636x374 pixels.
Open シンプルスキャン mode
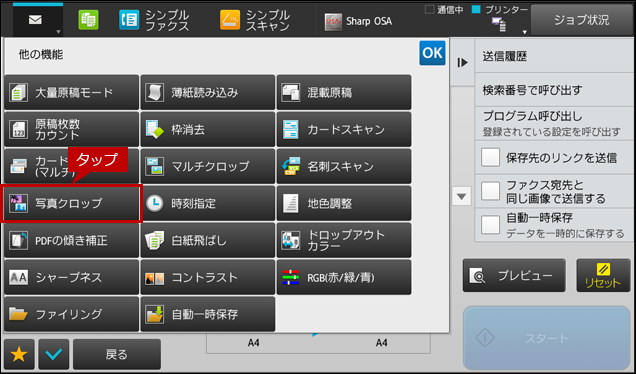coord(255,20)
